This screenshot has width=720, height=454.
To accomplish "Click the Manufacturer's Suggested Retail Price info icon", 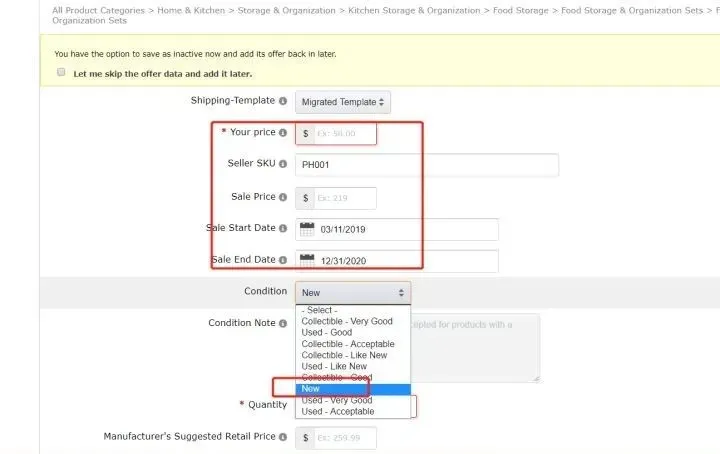I will [x=283, y=437].
